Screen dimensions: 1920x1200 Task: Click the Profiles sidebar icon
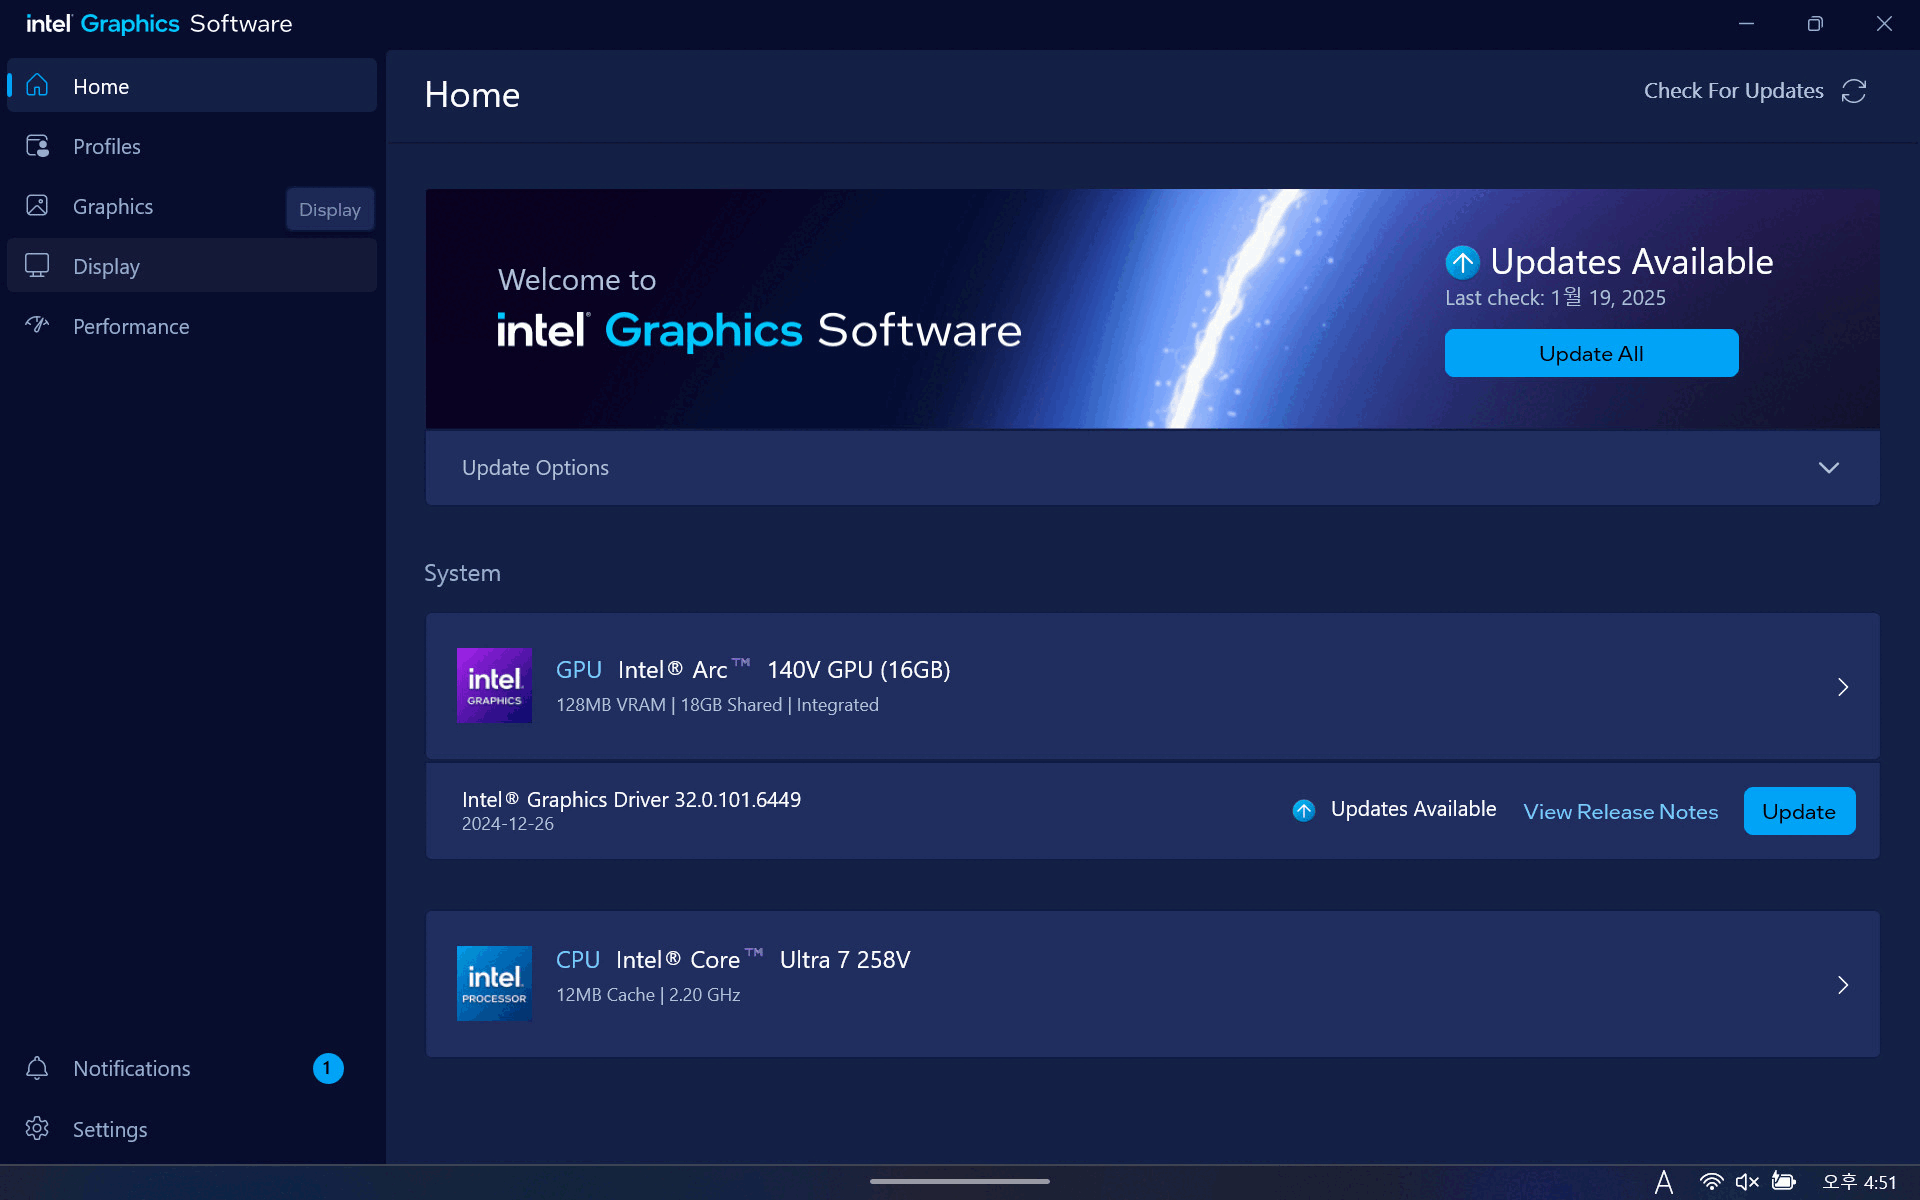tap(37, 146)
